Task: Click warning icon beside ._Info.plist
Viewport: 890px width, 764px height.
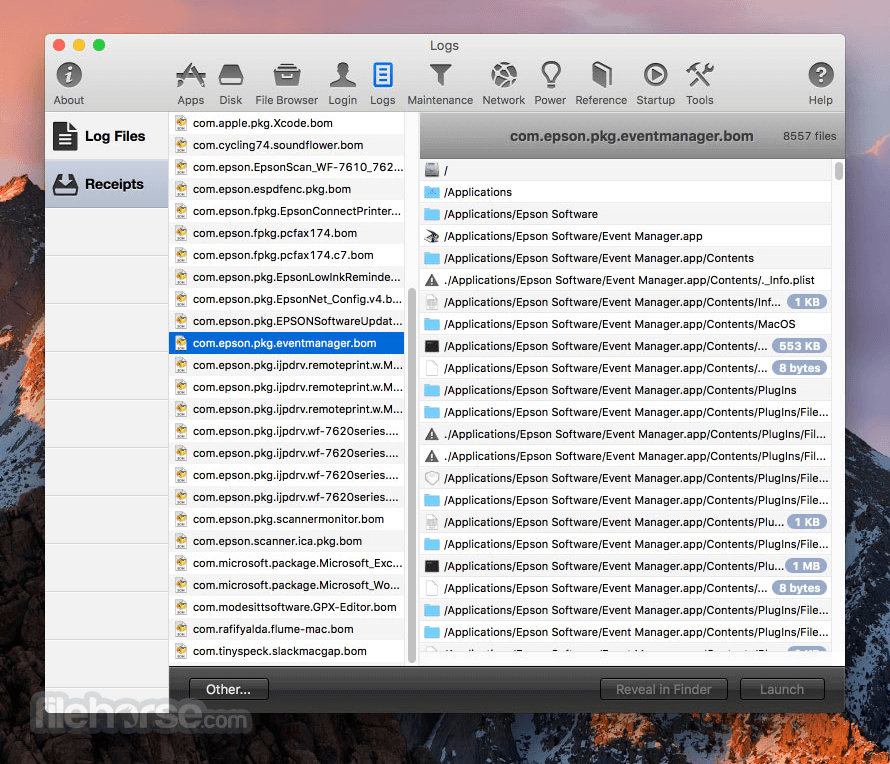Action: (x=432, y=280)
